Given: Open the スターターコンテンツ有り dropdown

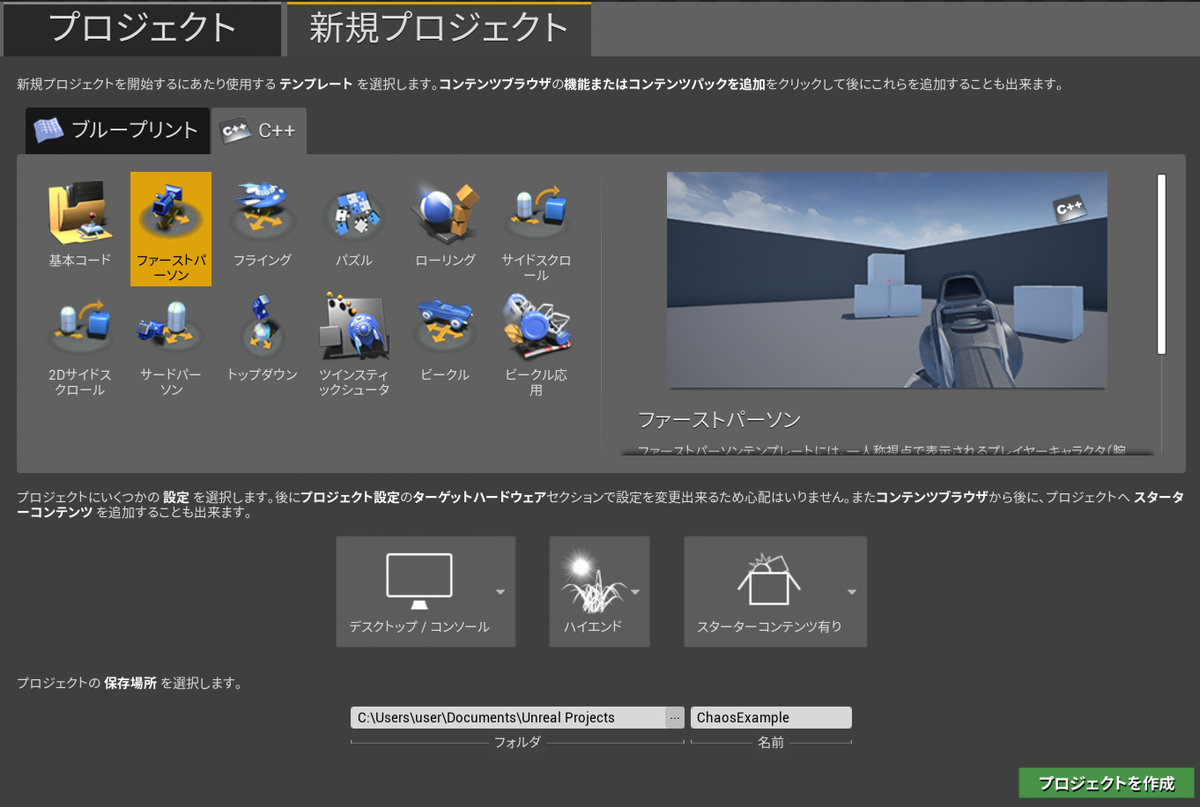Looking at the screenshot, I should [775, 591].
